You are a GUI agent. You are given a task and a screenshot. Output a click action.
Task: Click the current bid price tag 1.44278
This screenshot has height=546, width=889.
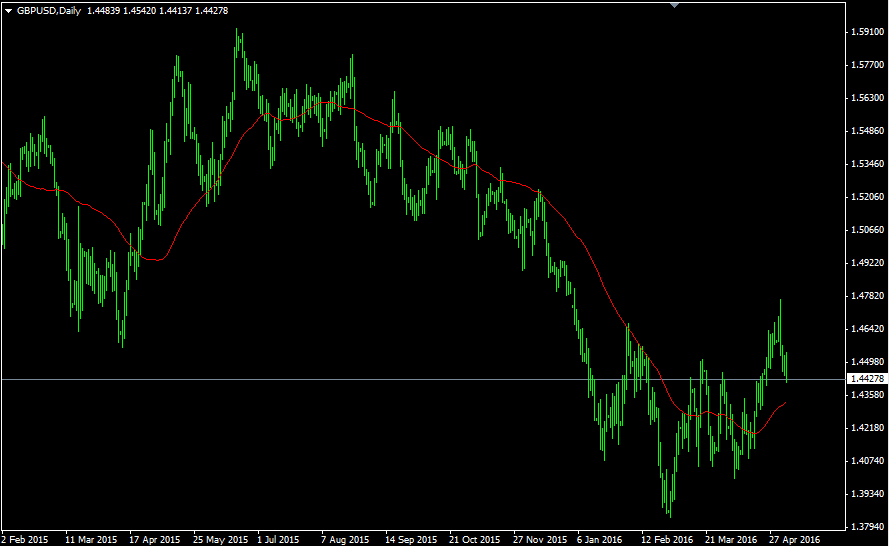click(867, 379)
